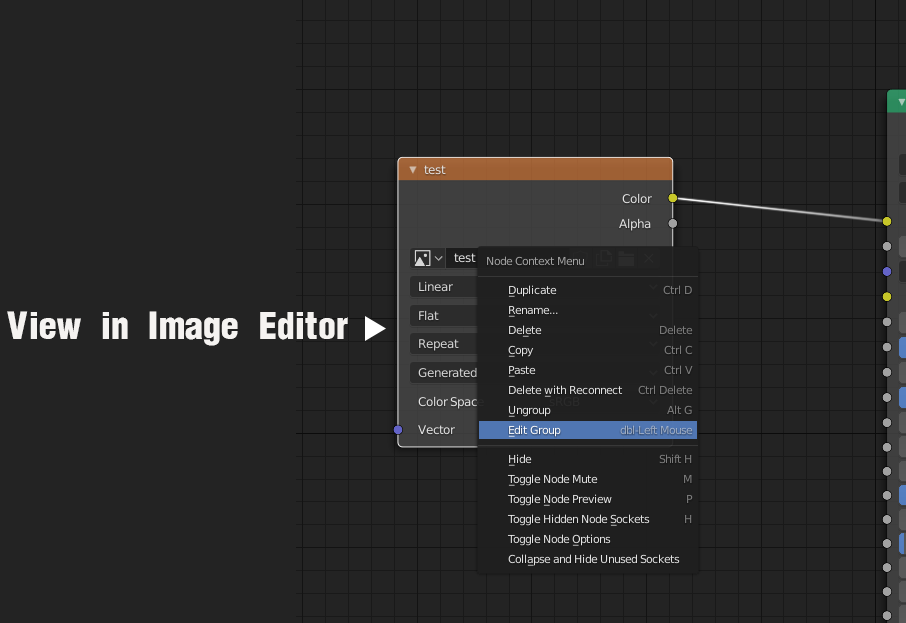906x623 pixels.
Task: Click the Color Space label in the test node
Action: click(448, 402)
